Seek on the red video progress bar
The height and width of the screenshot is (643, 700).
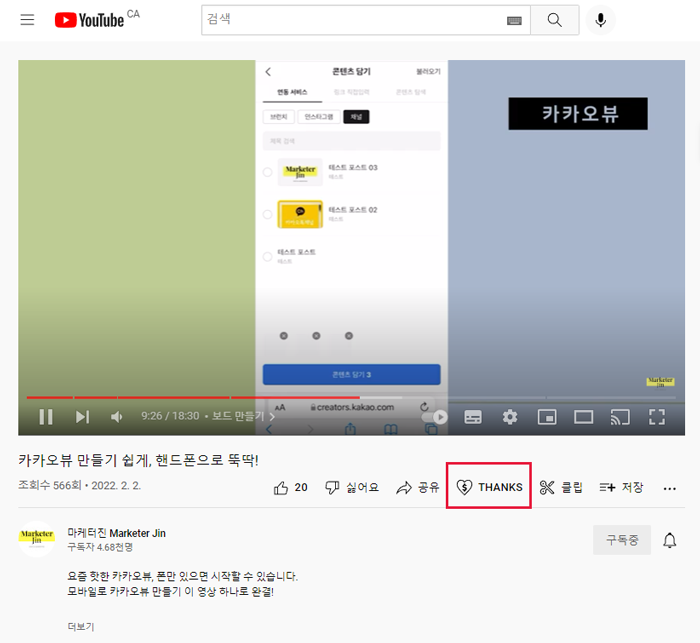[351, 397]
